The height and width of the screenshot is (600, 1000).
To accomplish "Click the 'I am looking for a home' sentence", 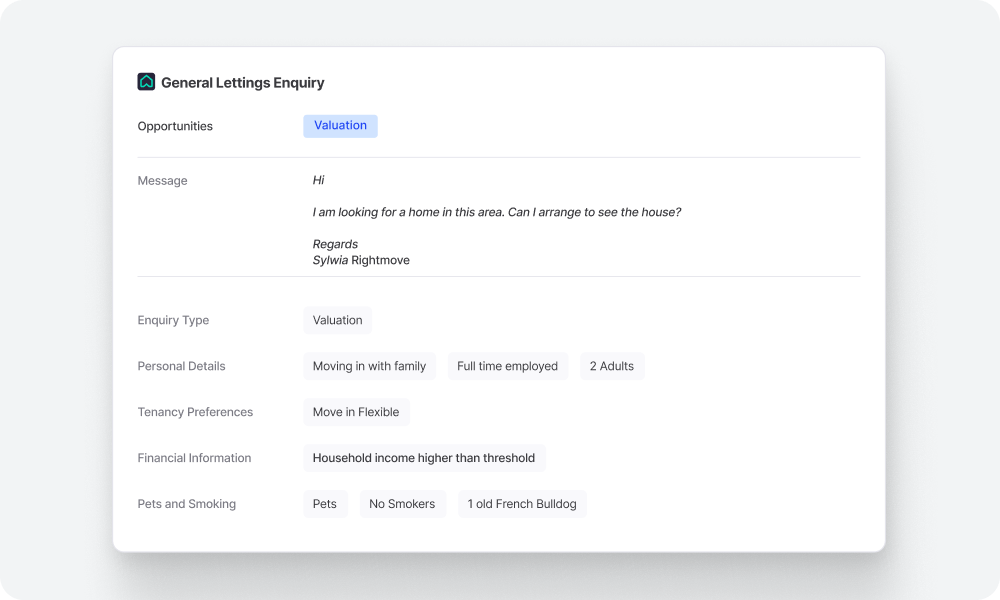I will pyautogui.click(x=497, y=212).
